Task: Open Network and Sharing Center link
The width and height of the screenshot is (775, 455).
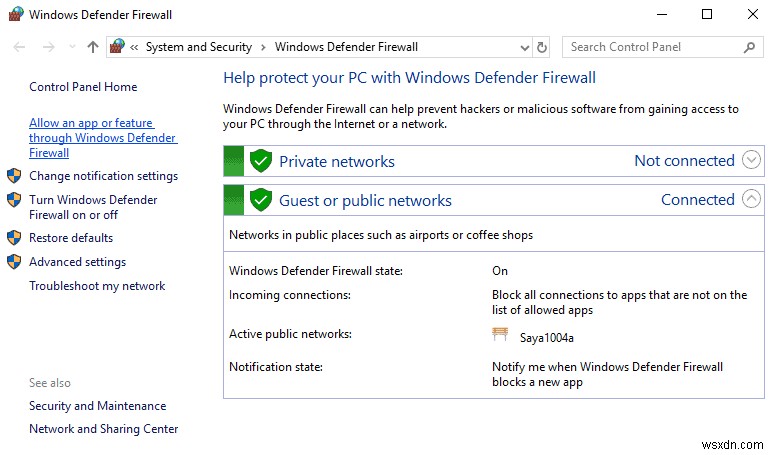Action: (103, 429)
